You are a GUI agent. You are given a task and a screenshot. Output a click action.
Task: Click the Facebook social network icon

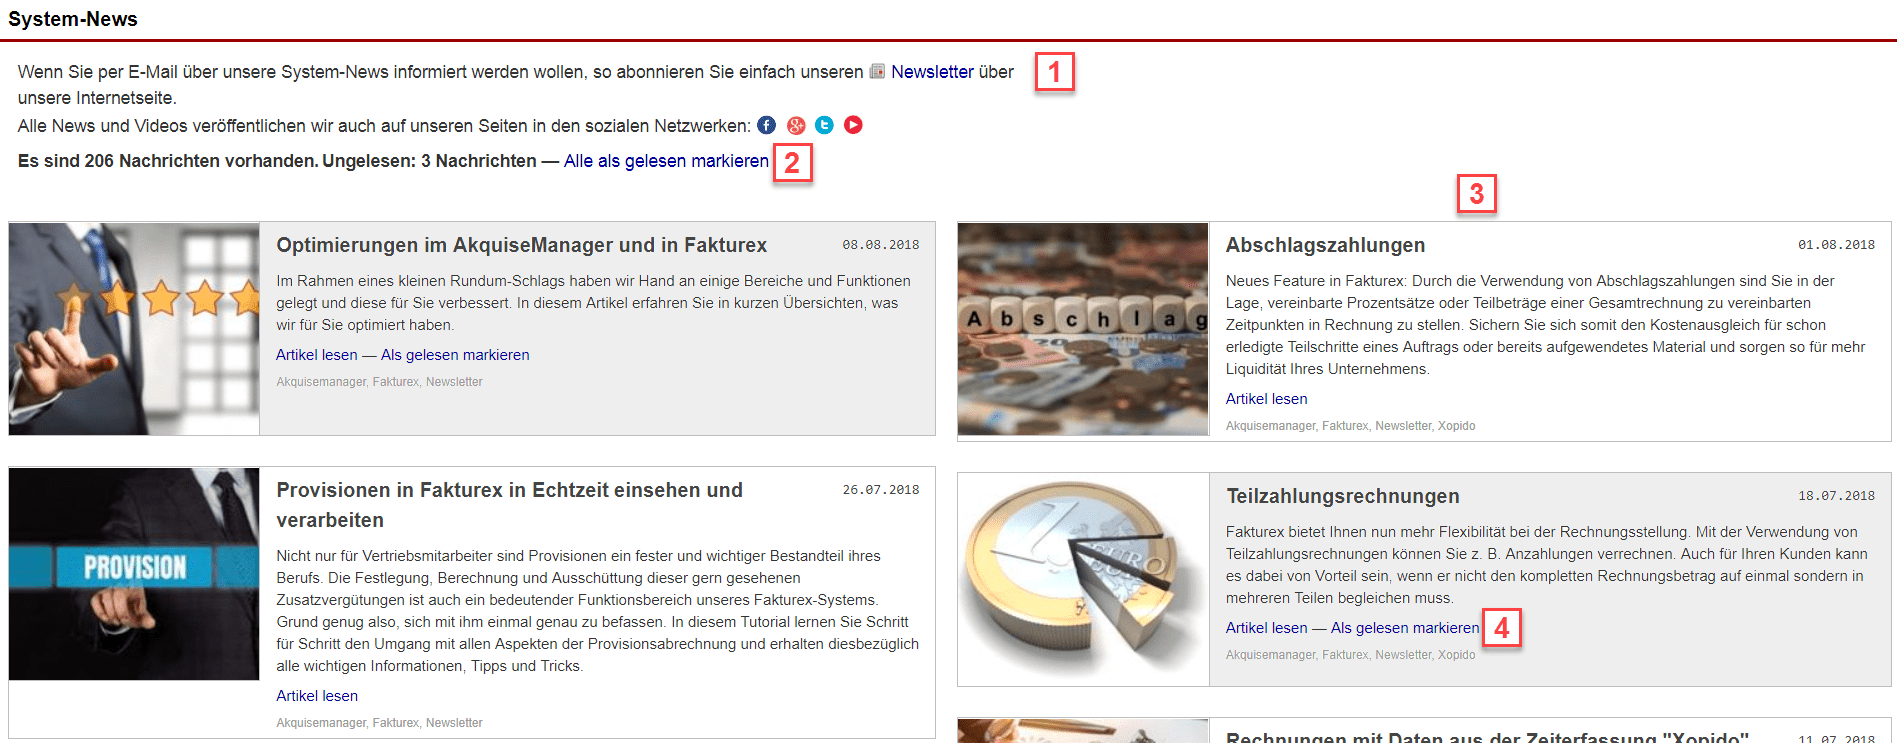coord(767,125)
